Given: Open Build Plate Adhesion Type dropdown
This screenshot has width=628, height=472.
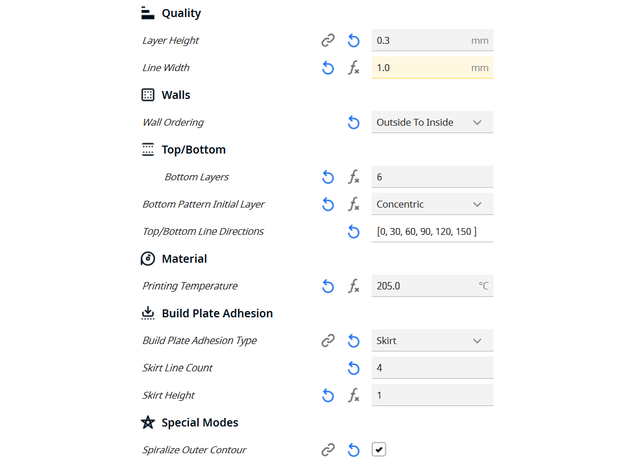Looking at the screenshot, I should 432,341.
